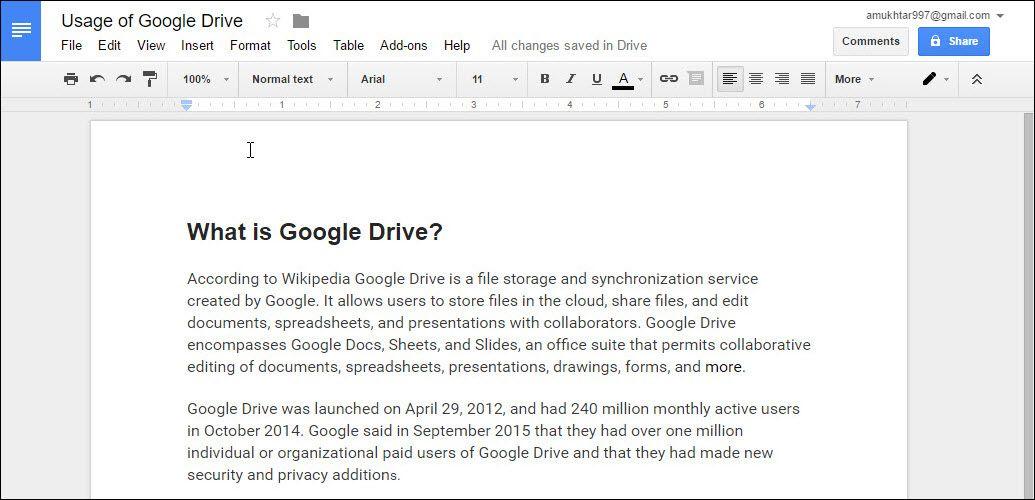The image size is (1035, 500).
Task: Open the Add-ons menu
Action: pyautogui.click(x=403, y=46)
